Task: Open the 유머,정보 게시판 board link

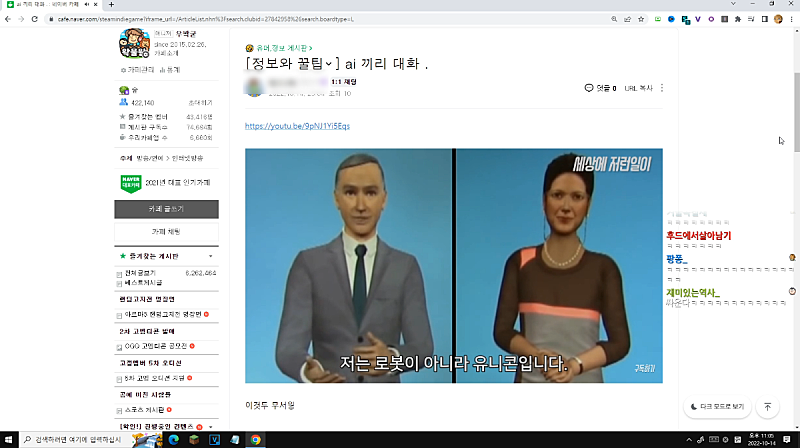Action: pyautogui.click(x=284, y=48)
